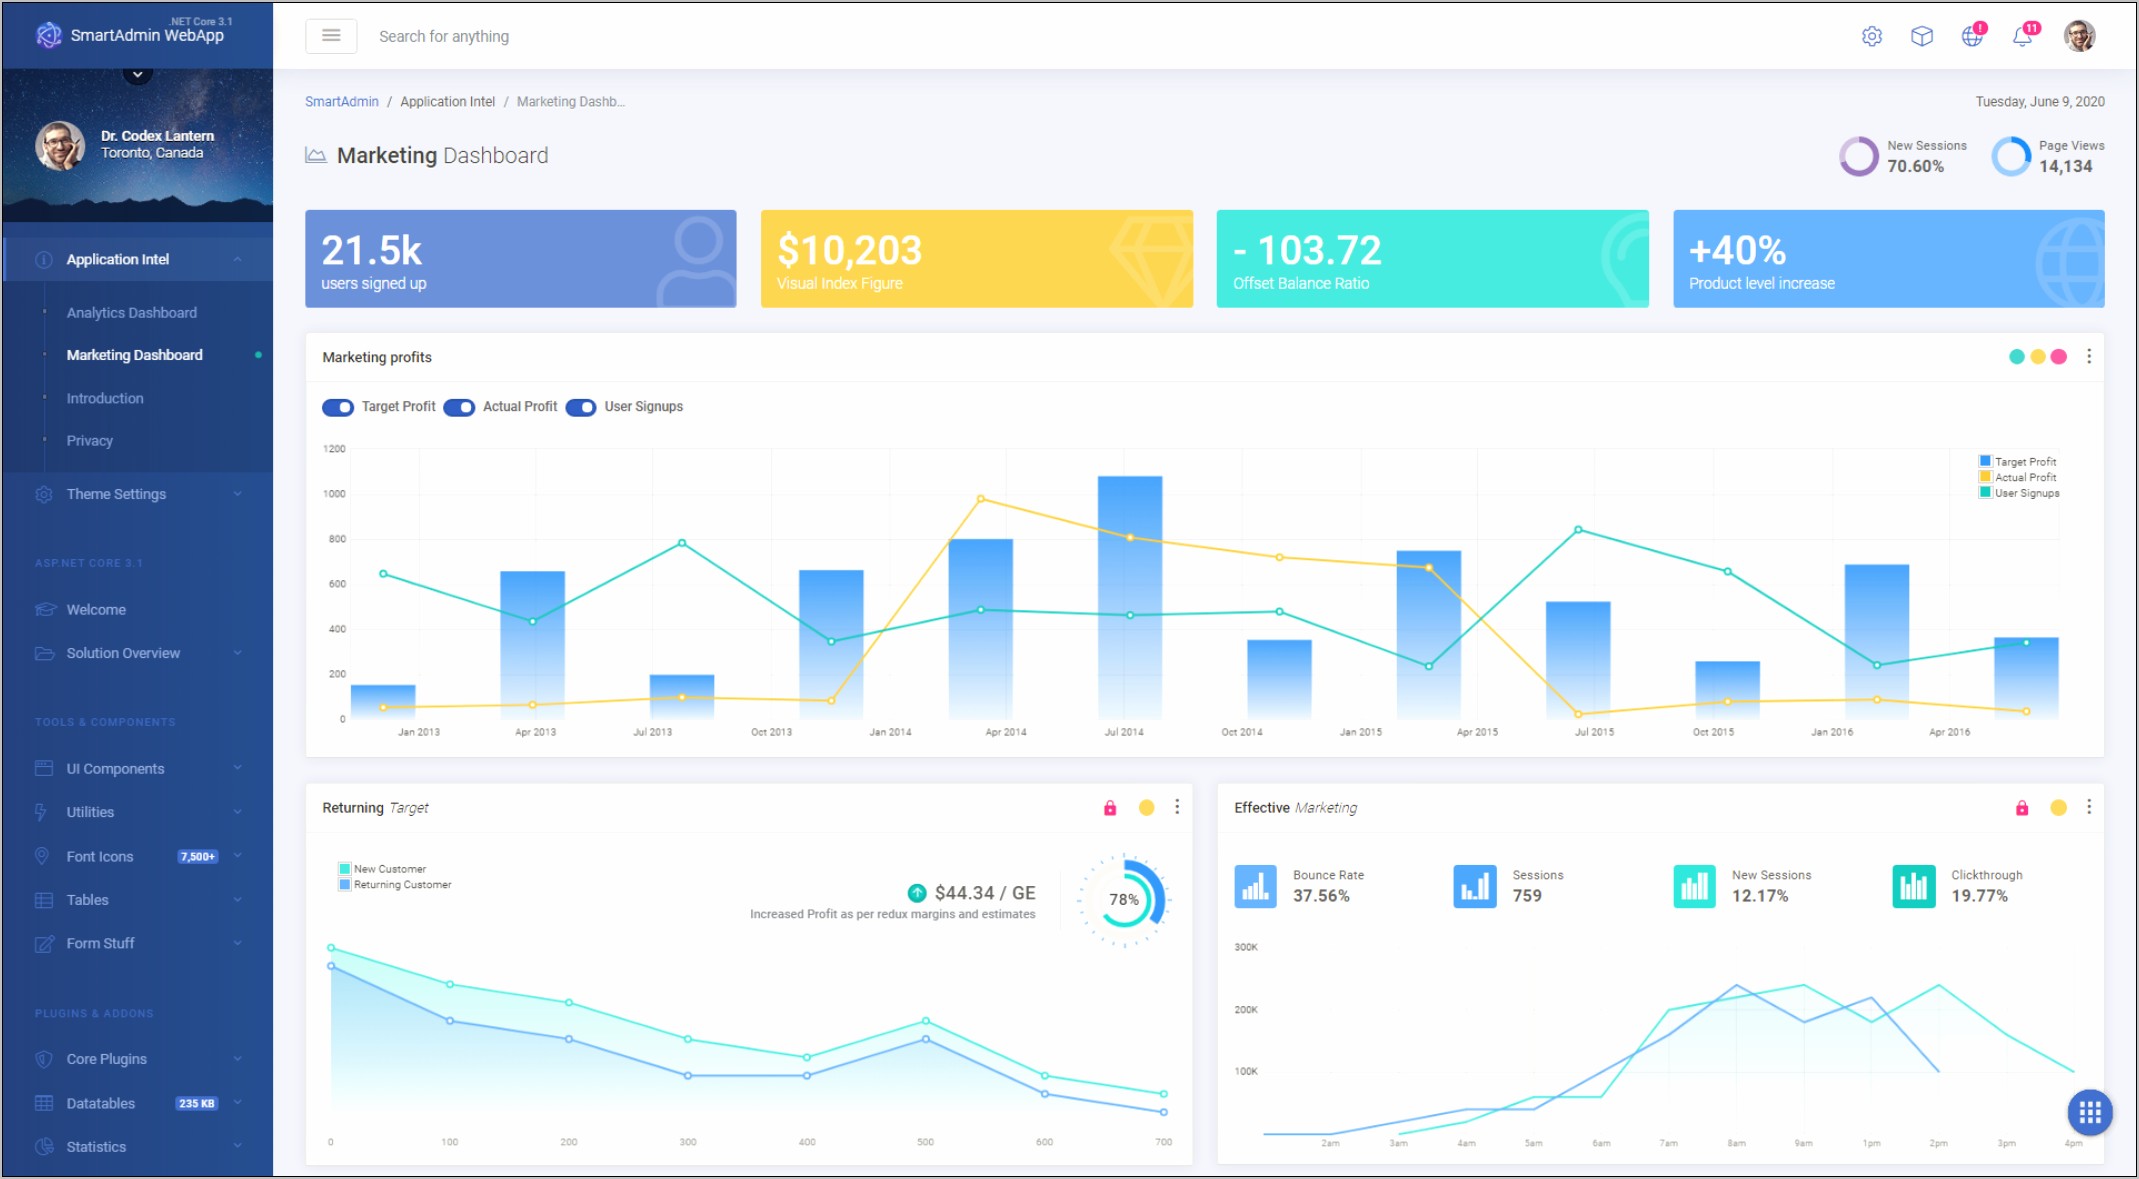
Task: Click the SmartAdmin breadcrumb link
Action: (342, 102)
